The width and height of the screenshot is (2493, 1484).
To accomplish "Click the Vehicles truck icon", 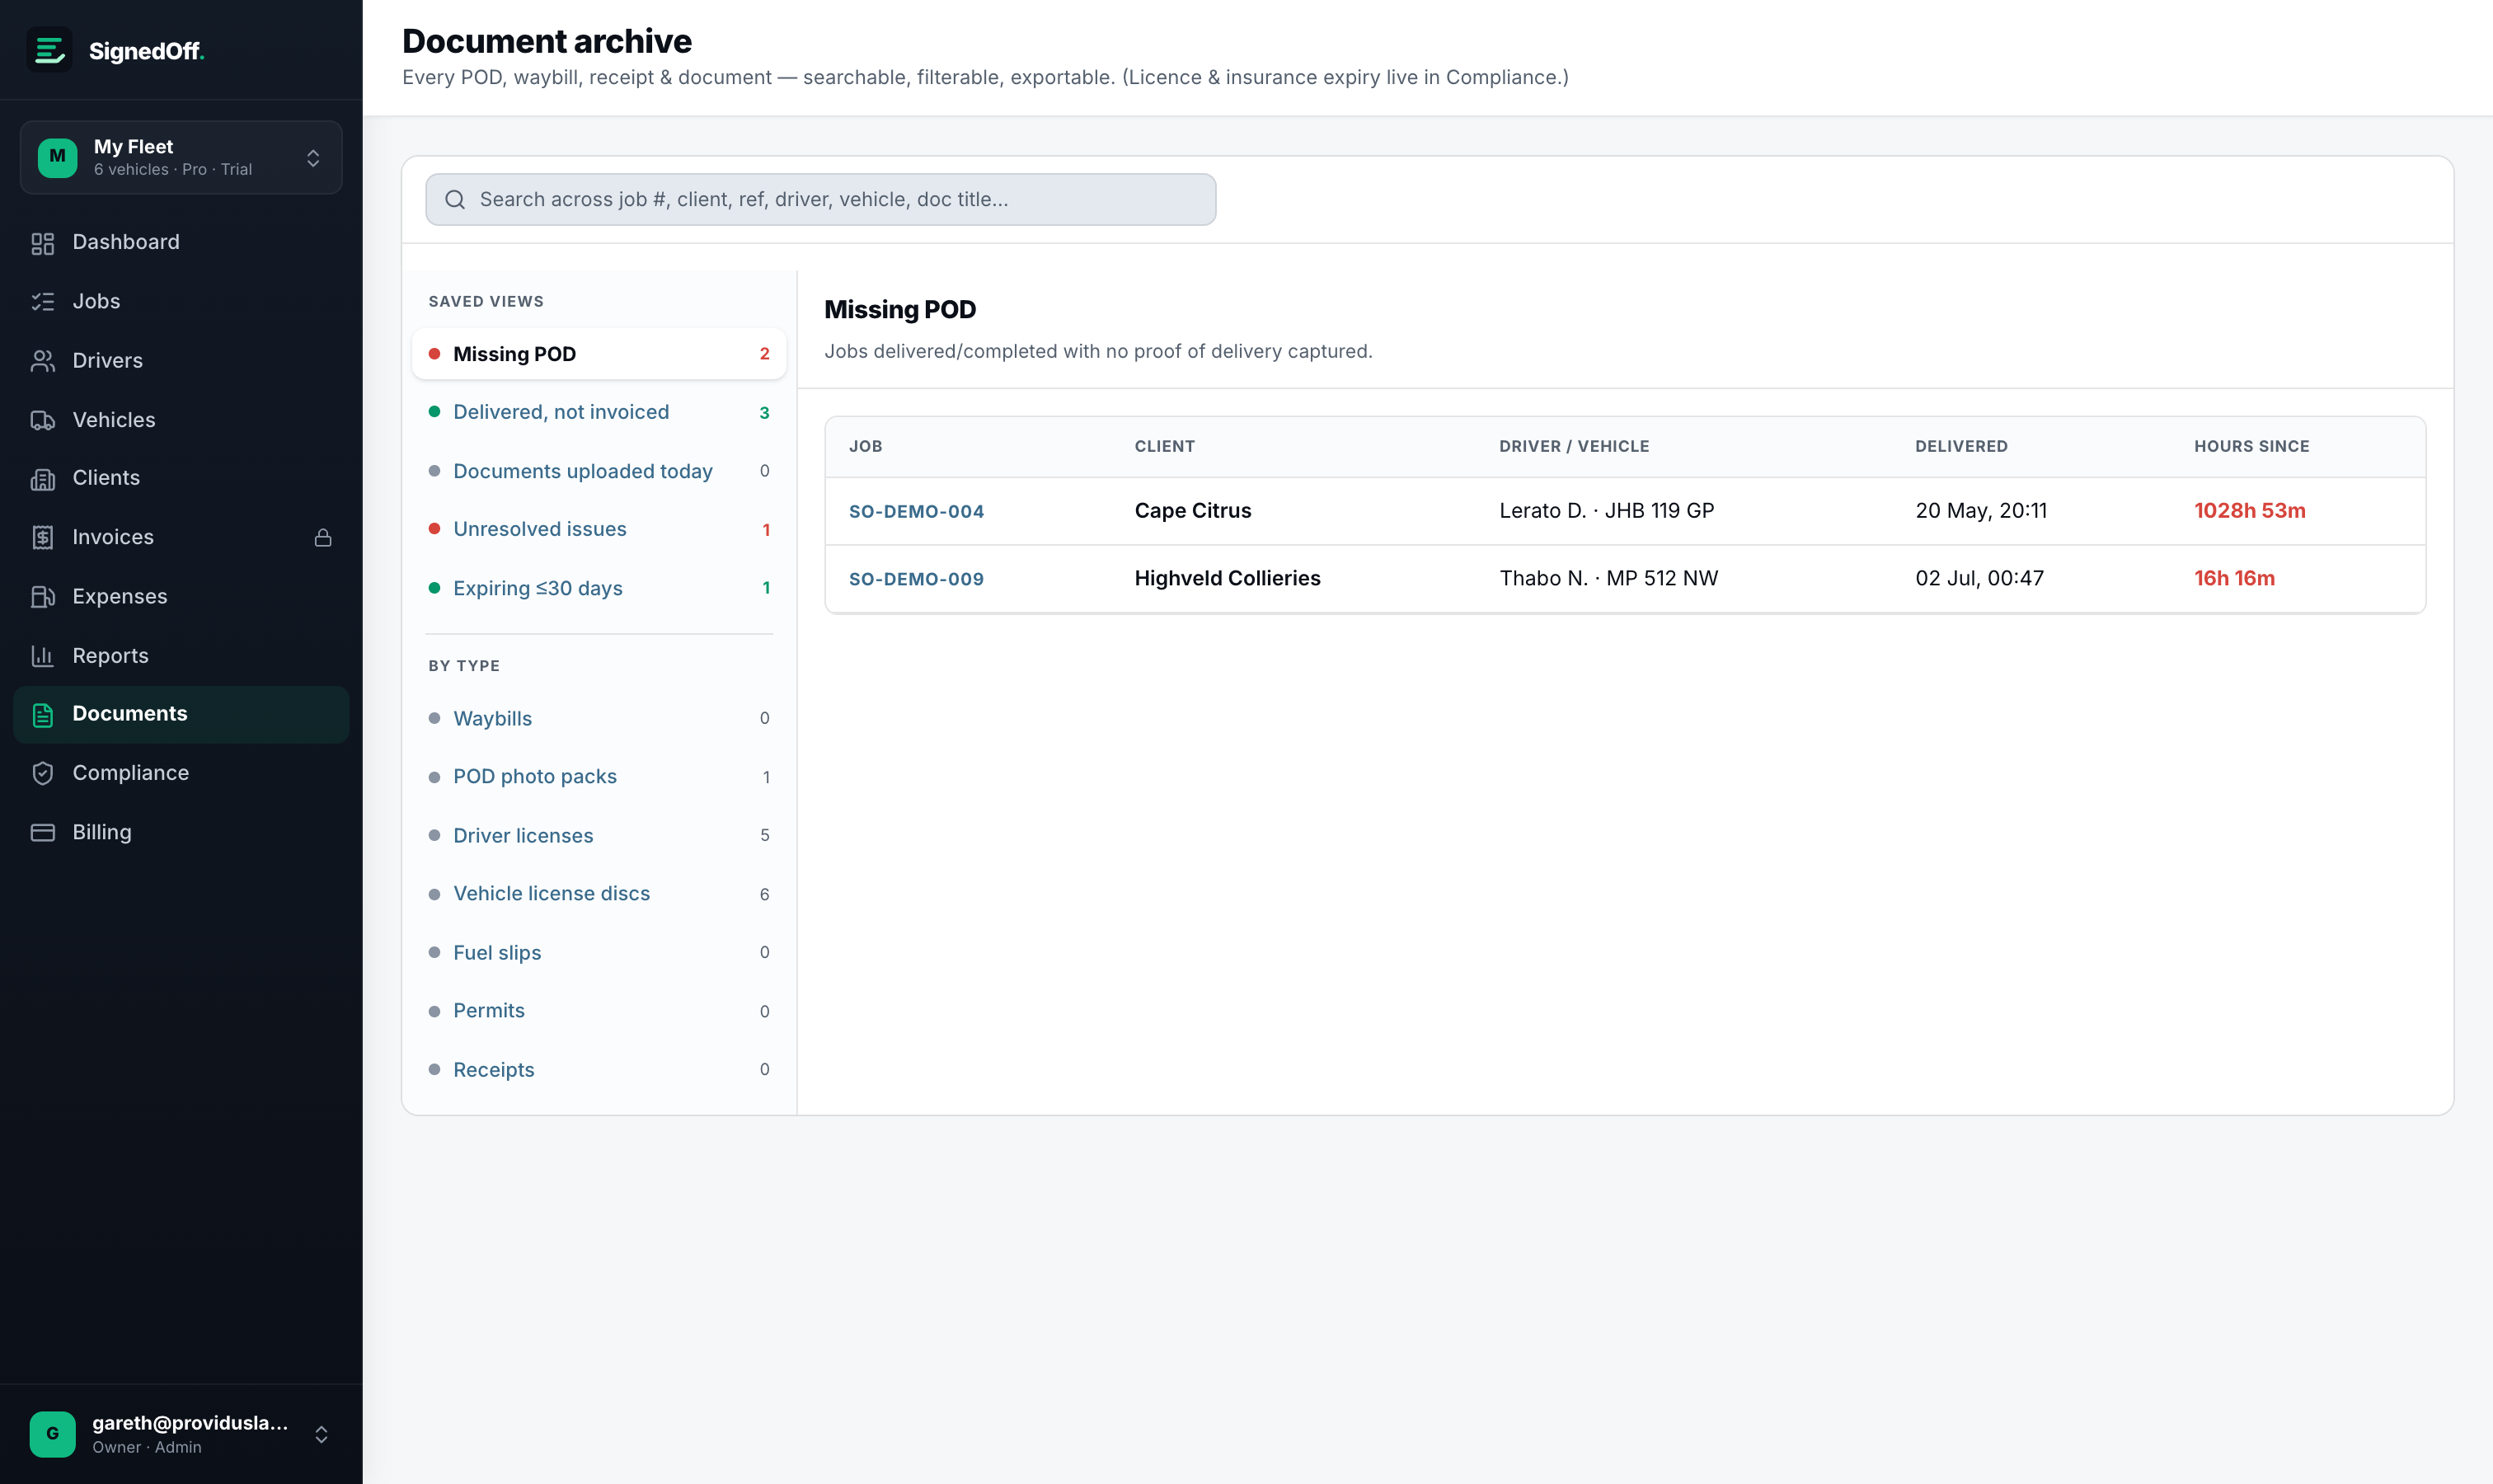I will click(x=42, y=420).
